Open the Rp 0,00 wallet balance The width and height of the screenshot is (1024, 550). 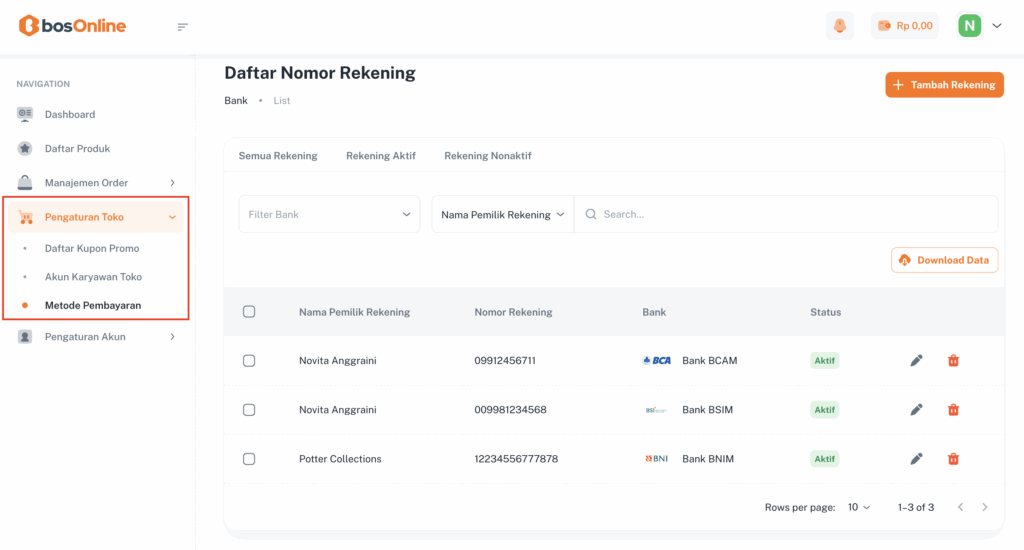click(x=904, y=26)
